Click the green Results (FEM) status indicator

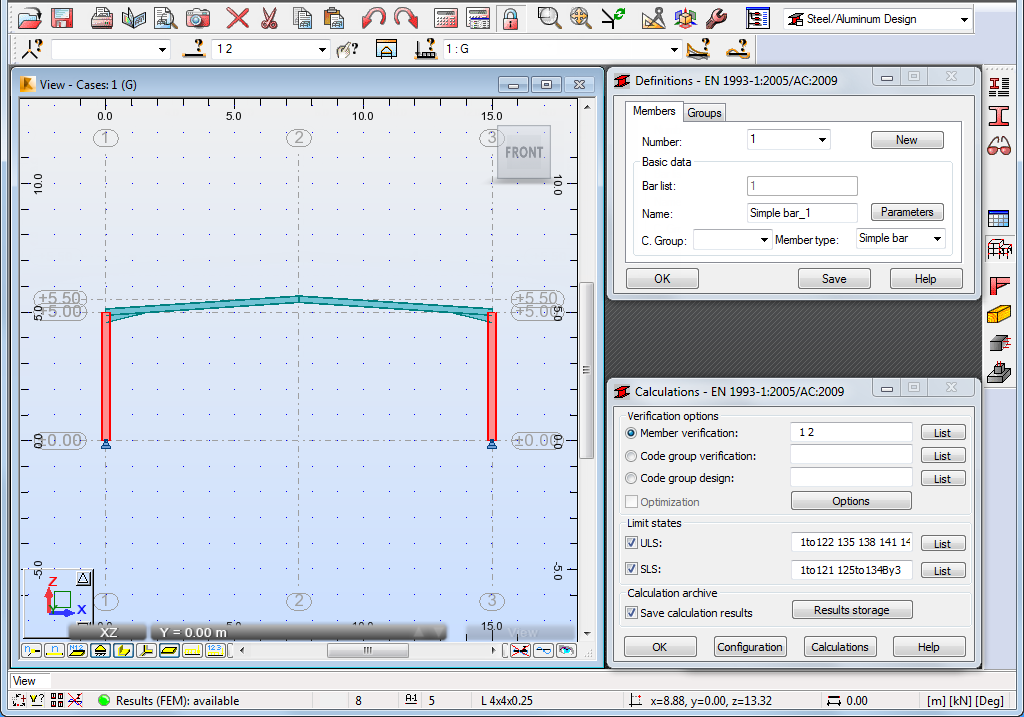tap(103, 701)
